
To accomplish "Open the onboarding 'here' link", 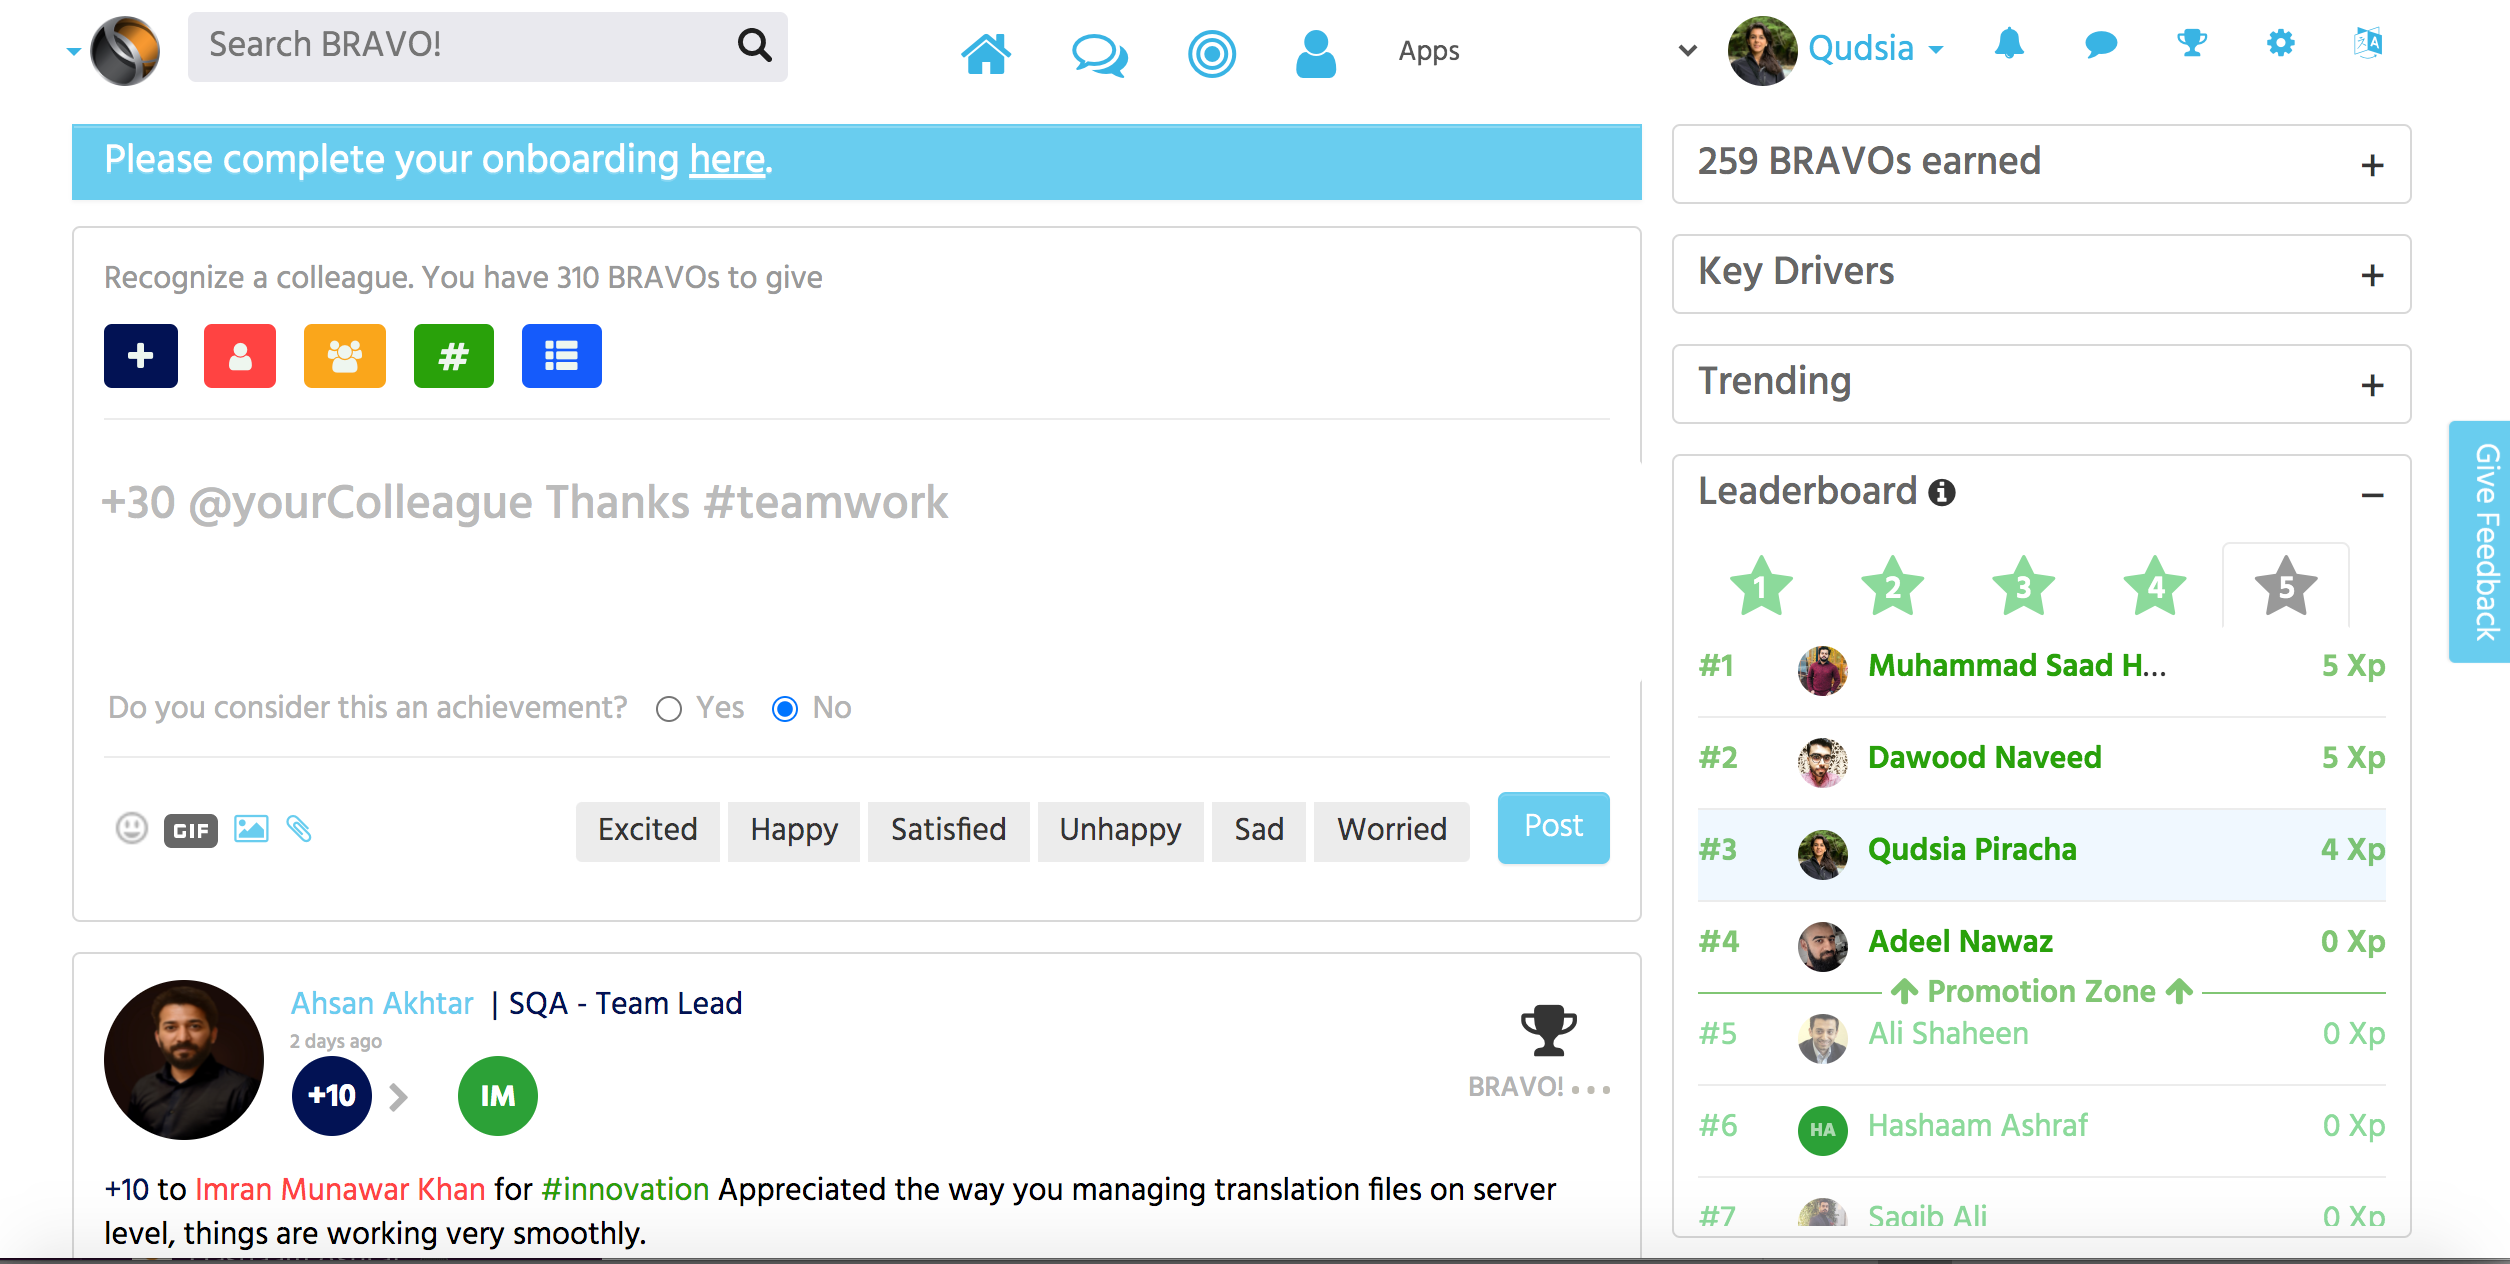I will (x=727, y=160).
